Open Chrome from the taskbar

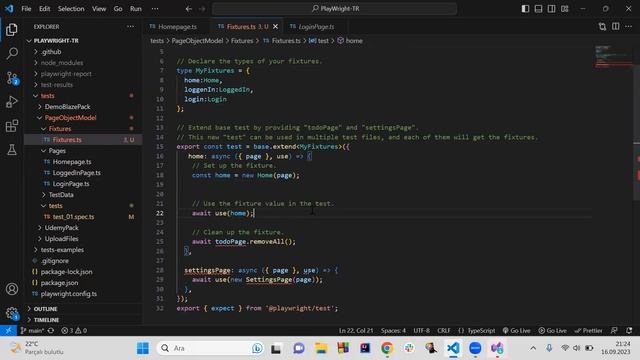tap(387, 348)
